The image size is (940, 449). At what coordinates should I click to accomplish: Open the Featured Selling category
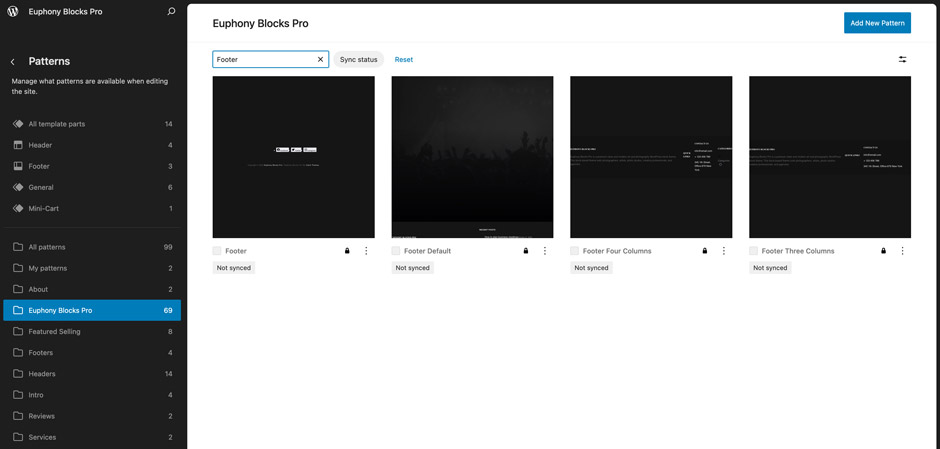[54, 331]
